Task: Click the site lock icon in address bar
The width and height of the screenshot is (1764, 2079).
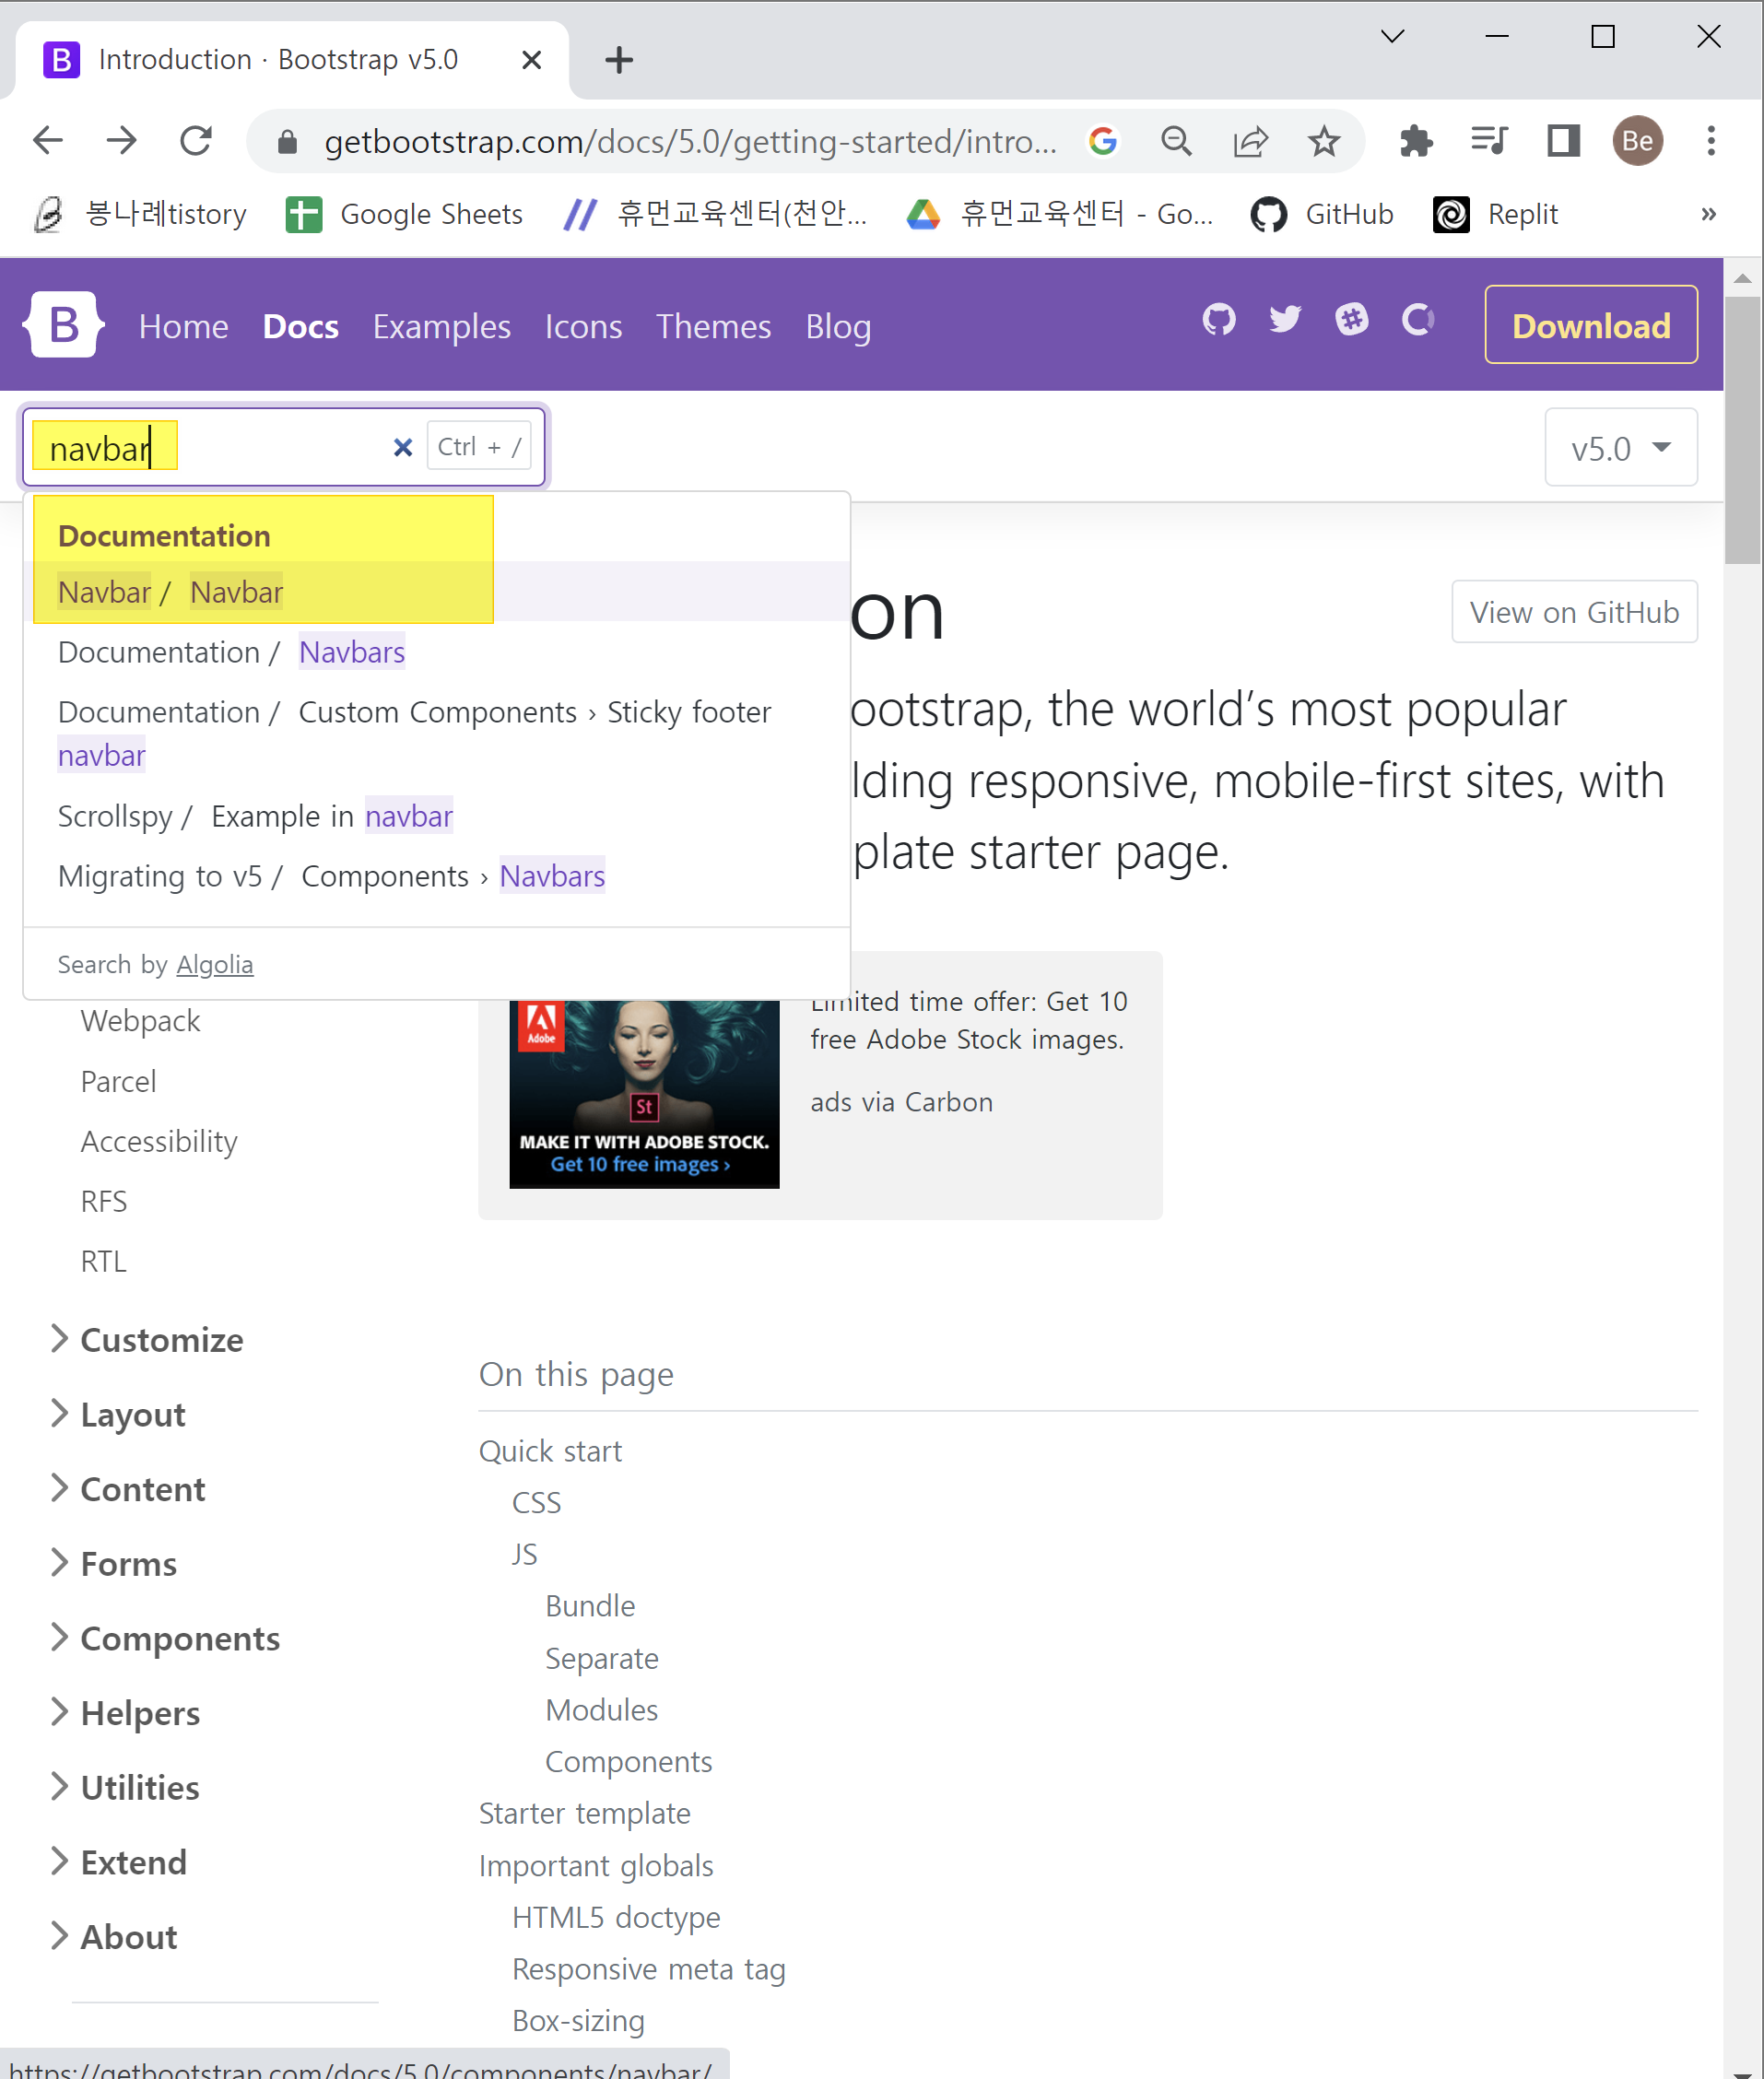Action: click(x=287, y=142)
